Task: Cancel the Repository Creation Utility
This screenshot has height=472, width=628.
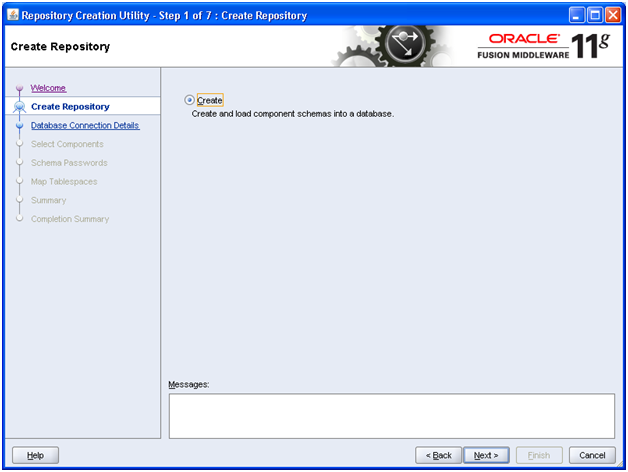Action: (x=592, y=455)
